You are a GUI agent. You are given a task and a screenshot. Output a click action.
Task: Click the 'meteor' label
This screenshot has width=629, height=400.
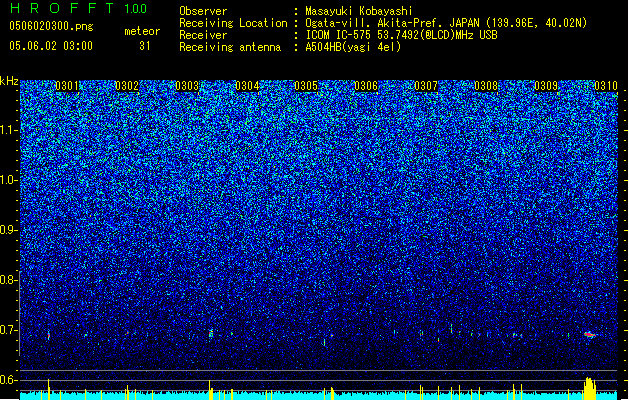(x=142, y=31)
